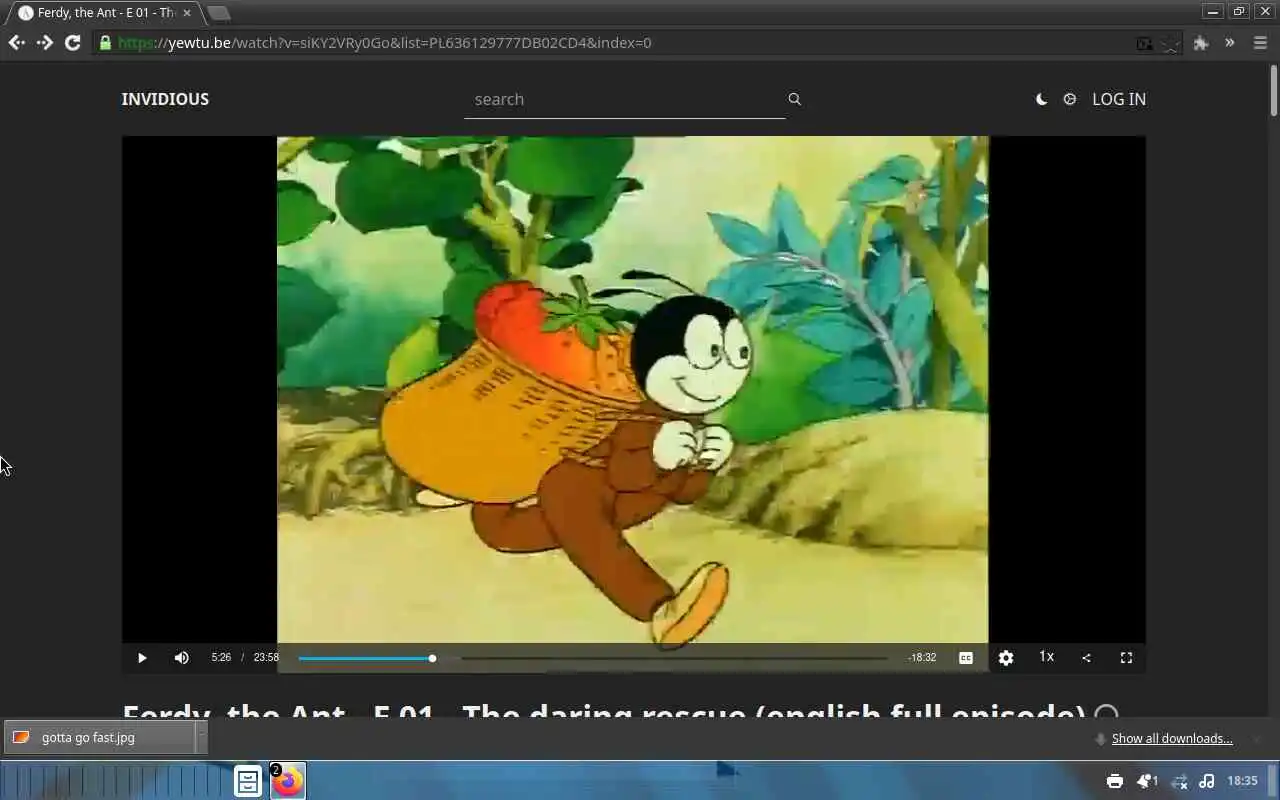This screenshot has height=800, width=1280.
Task: Click the Firefox taskbar icon
Action: click(x=288, y=781)
